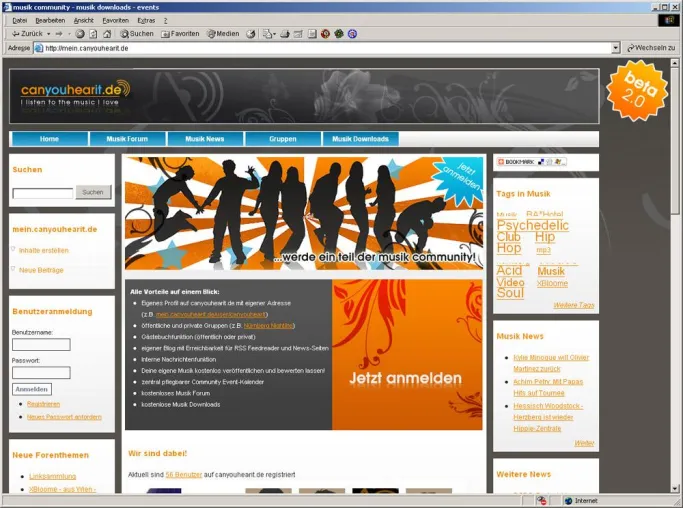
Task: Stop page loading with the stop icon
Action: tap(80, 34)
